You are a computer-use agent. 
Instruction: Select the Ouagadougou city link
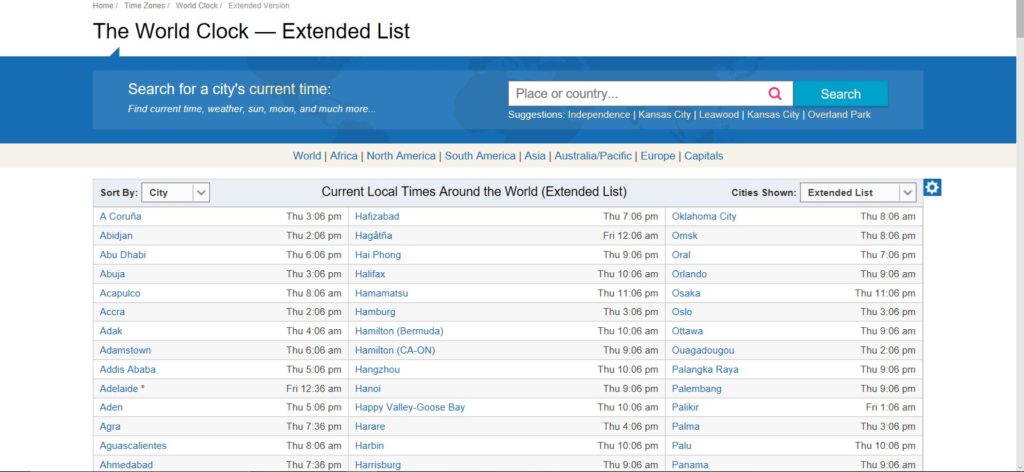pyautogui.click(x=703, y=350)
